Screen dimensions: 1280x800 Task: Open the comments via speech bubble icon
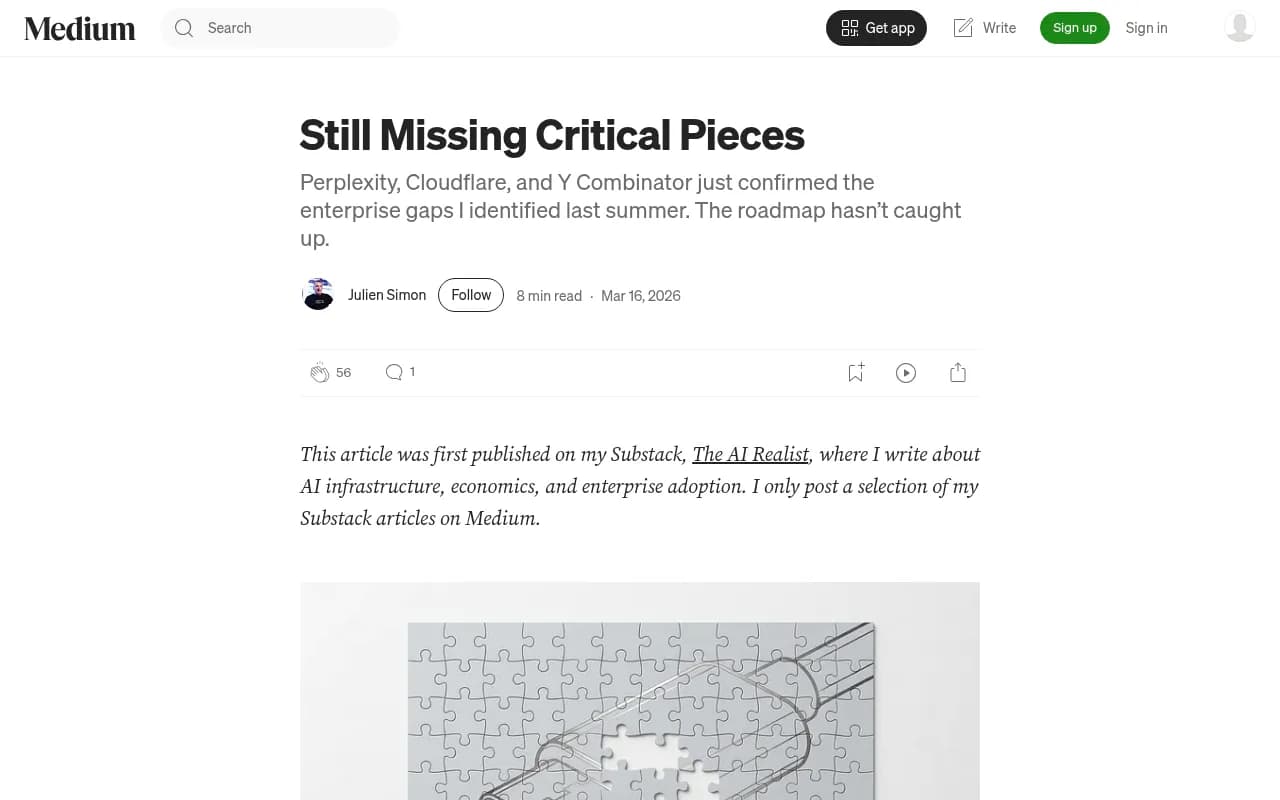point(394,372)
